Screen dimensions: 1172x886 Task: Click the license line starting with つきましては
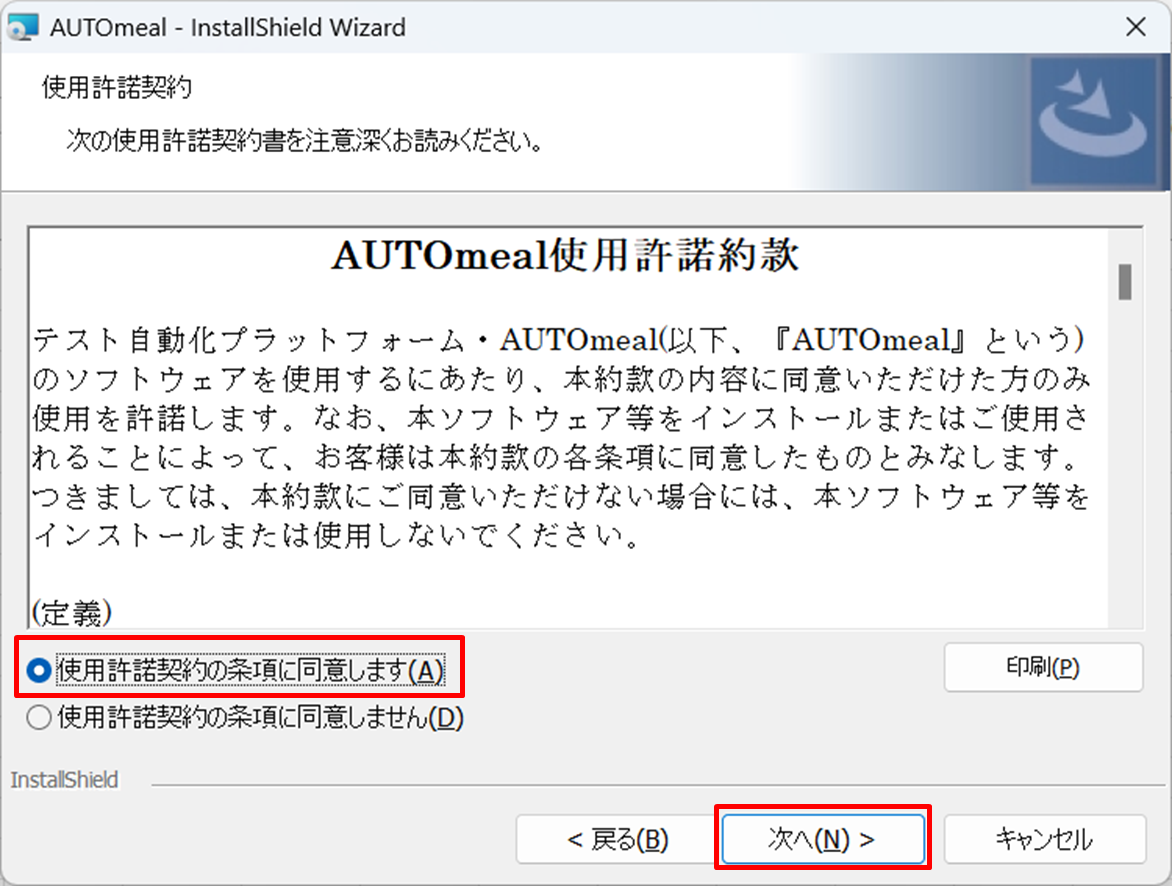point(560,496)
